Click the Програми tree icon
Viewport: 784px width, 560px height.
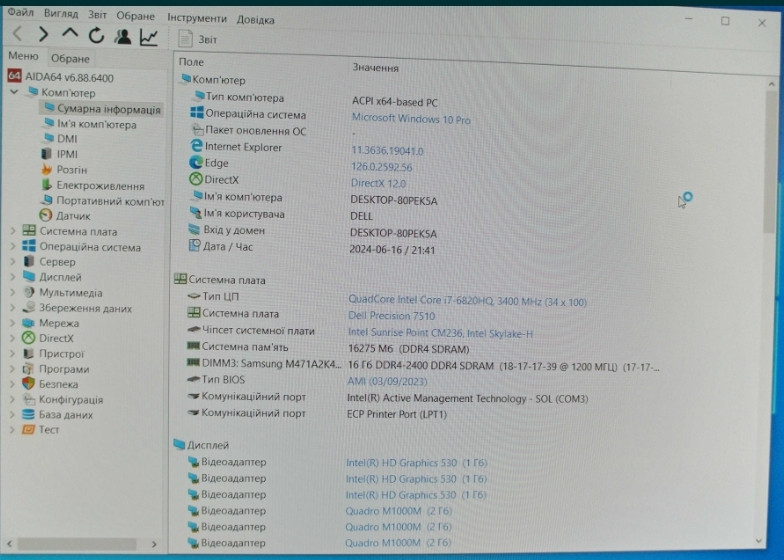pos(28,369)
